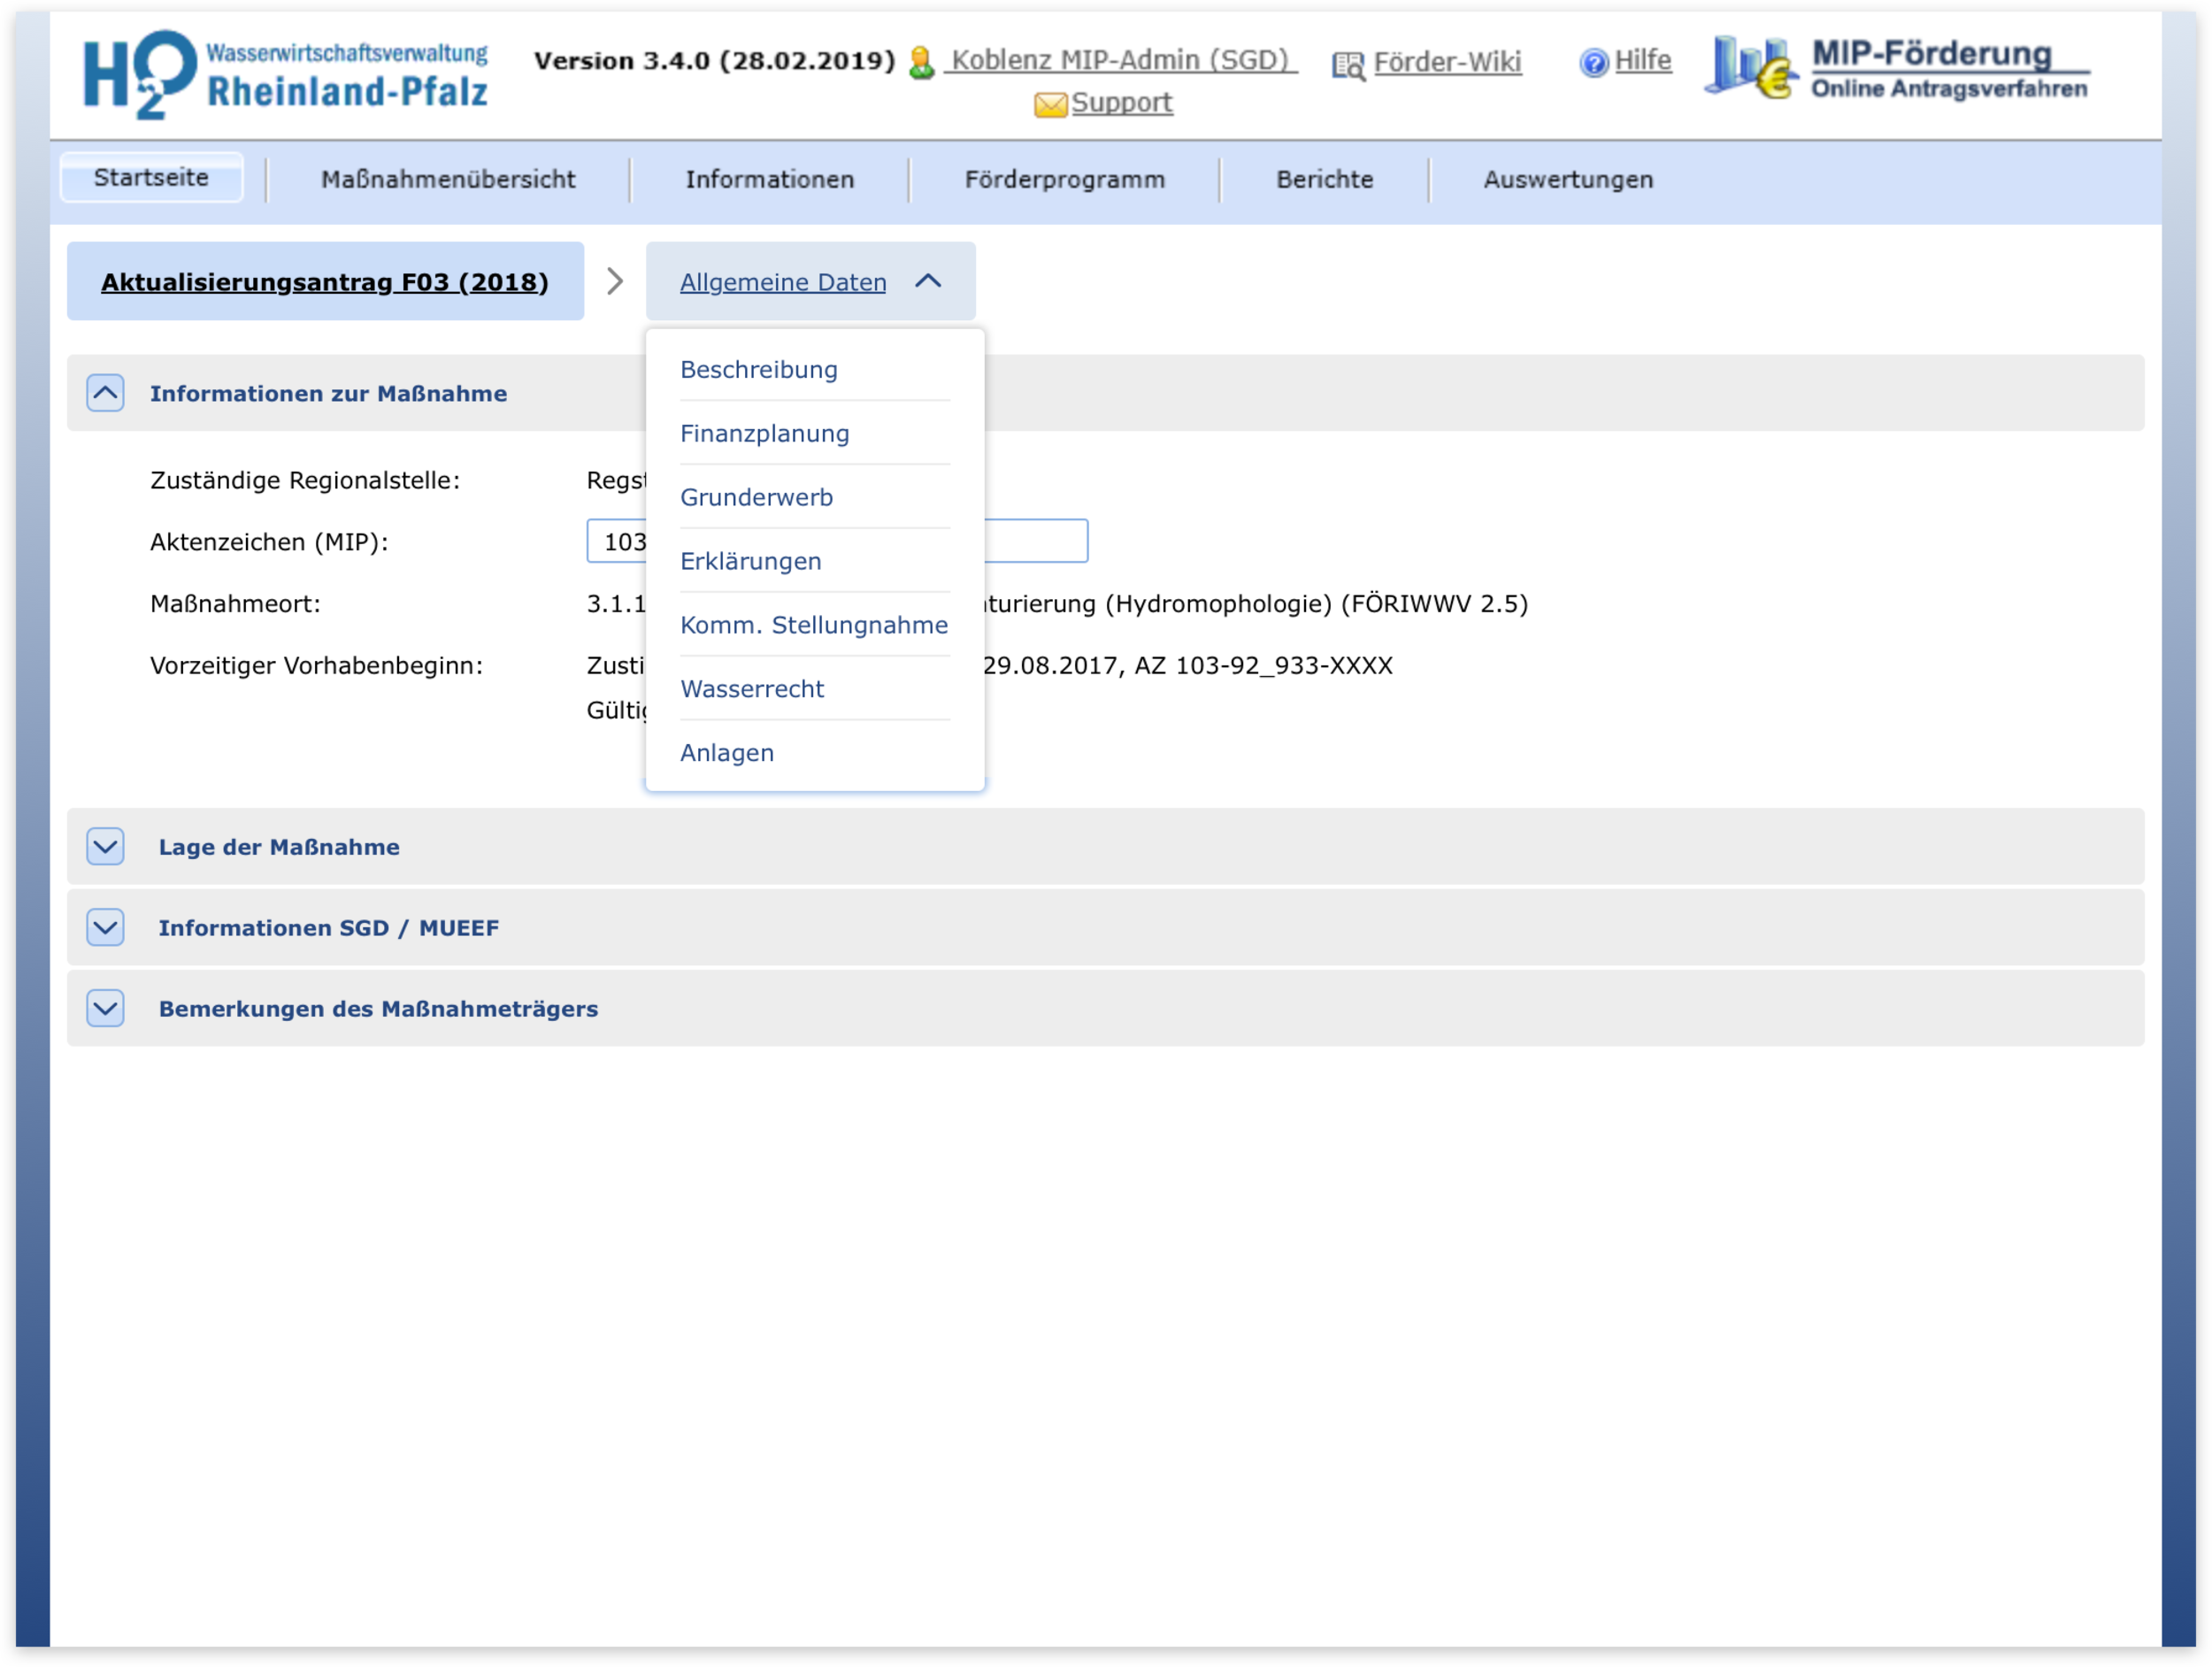Expand the Informationen SGD / MUEEF section
Screen dimensions: 2212x1667
(105, 928)
